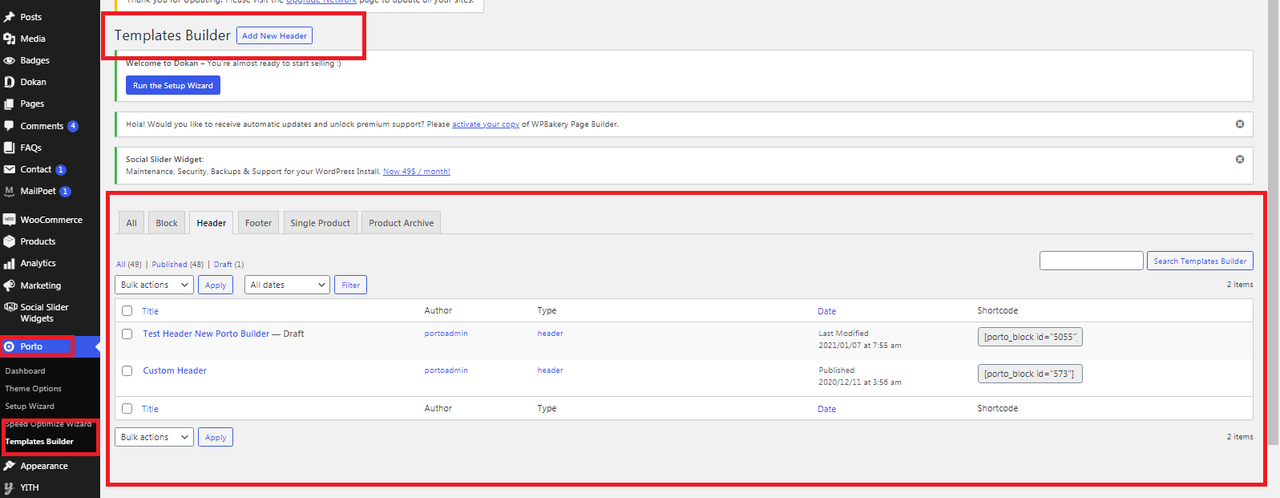The height and width of the screenshot is (498, 1280).
Task: Select the Header tab
Action: 211,223
